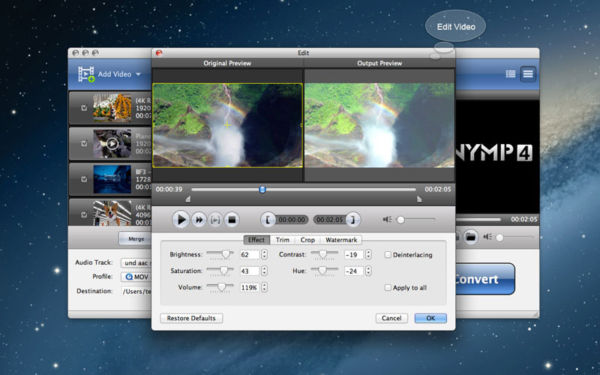The height and width of the screenshot is (375, 600).
Task: Select the blue night scene thumbnail
Action: (112, 179)
